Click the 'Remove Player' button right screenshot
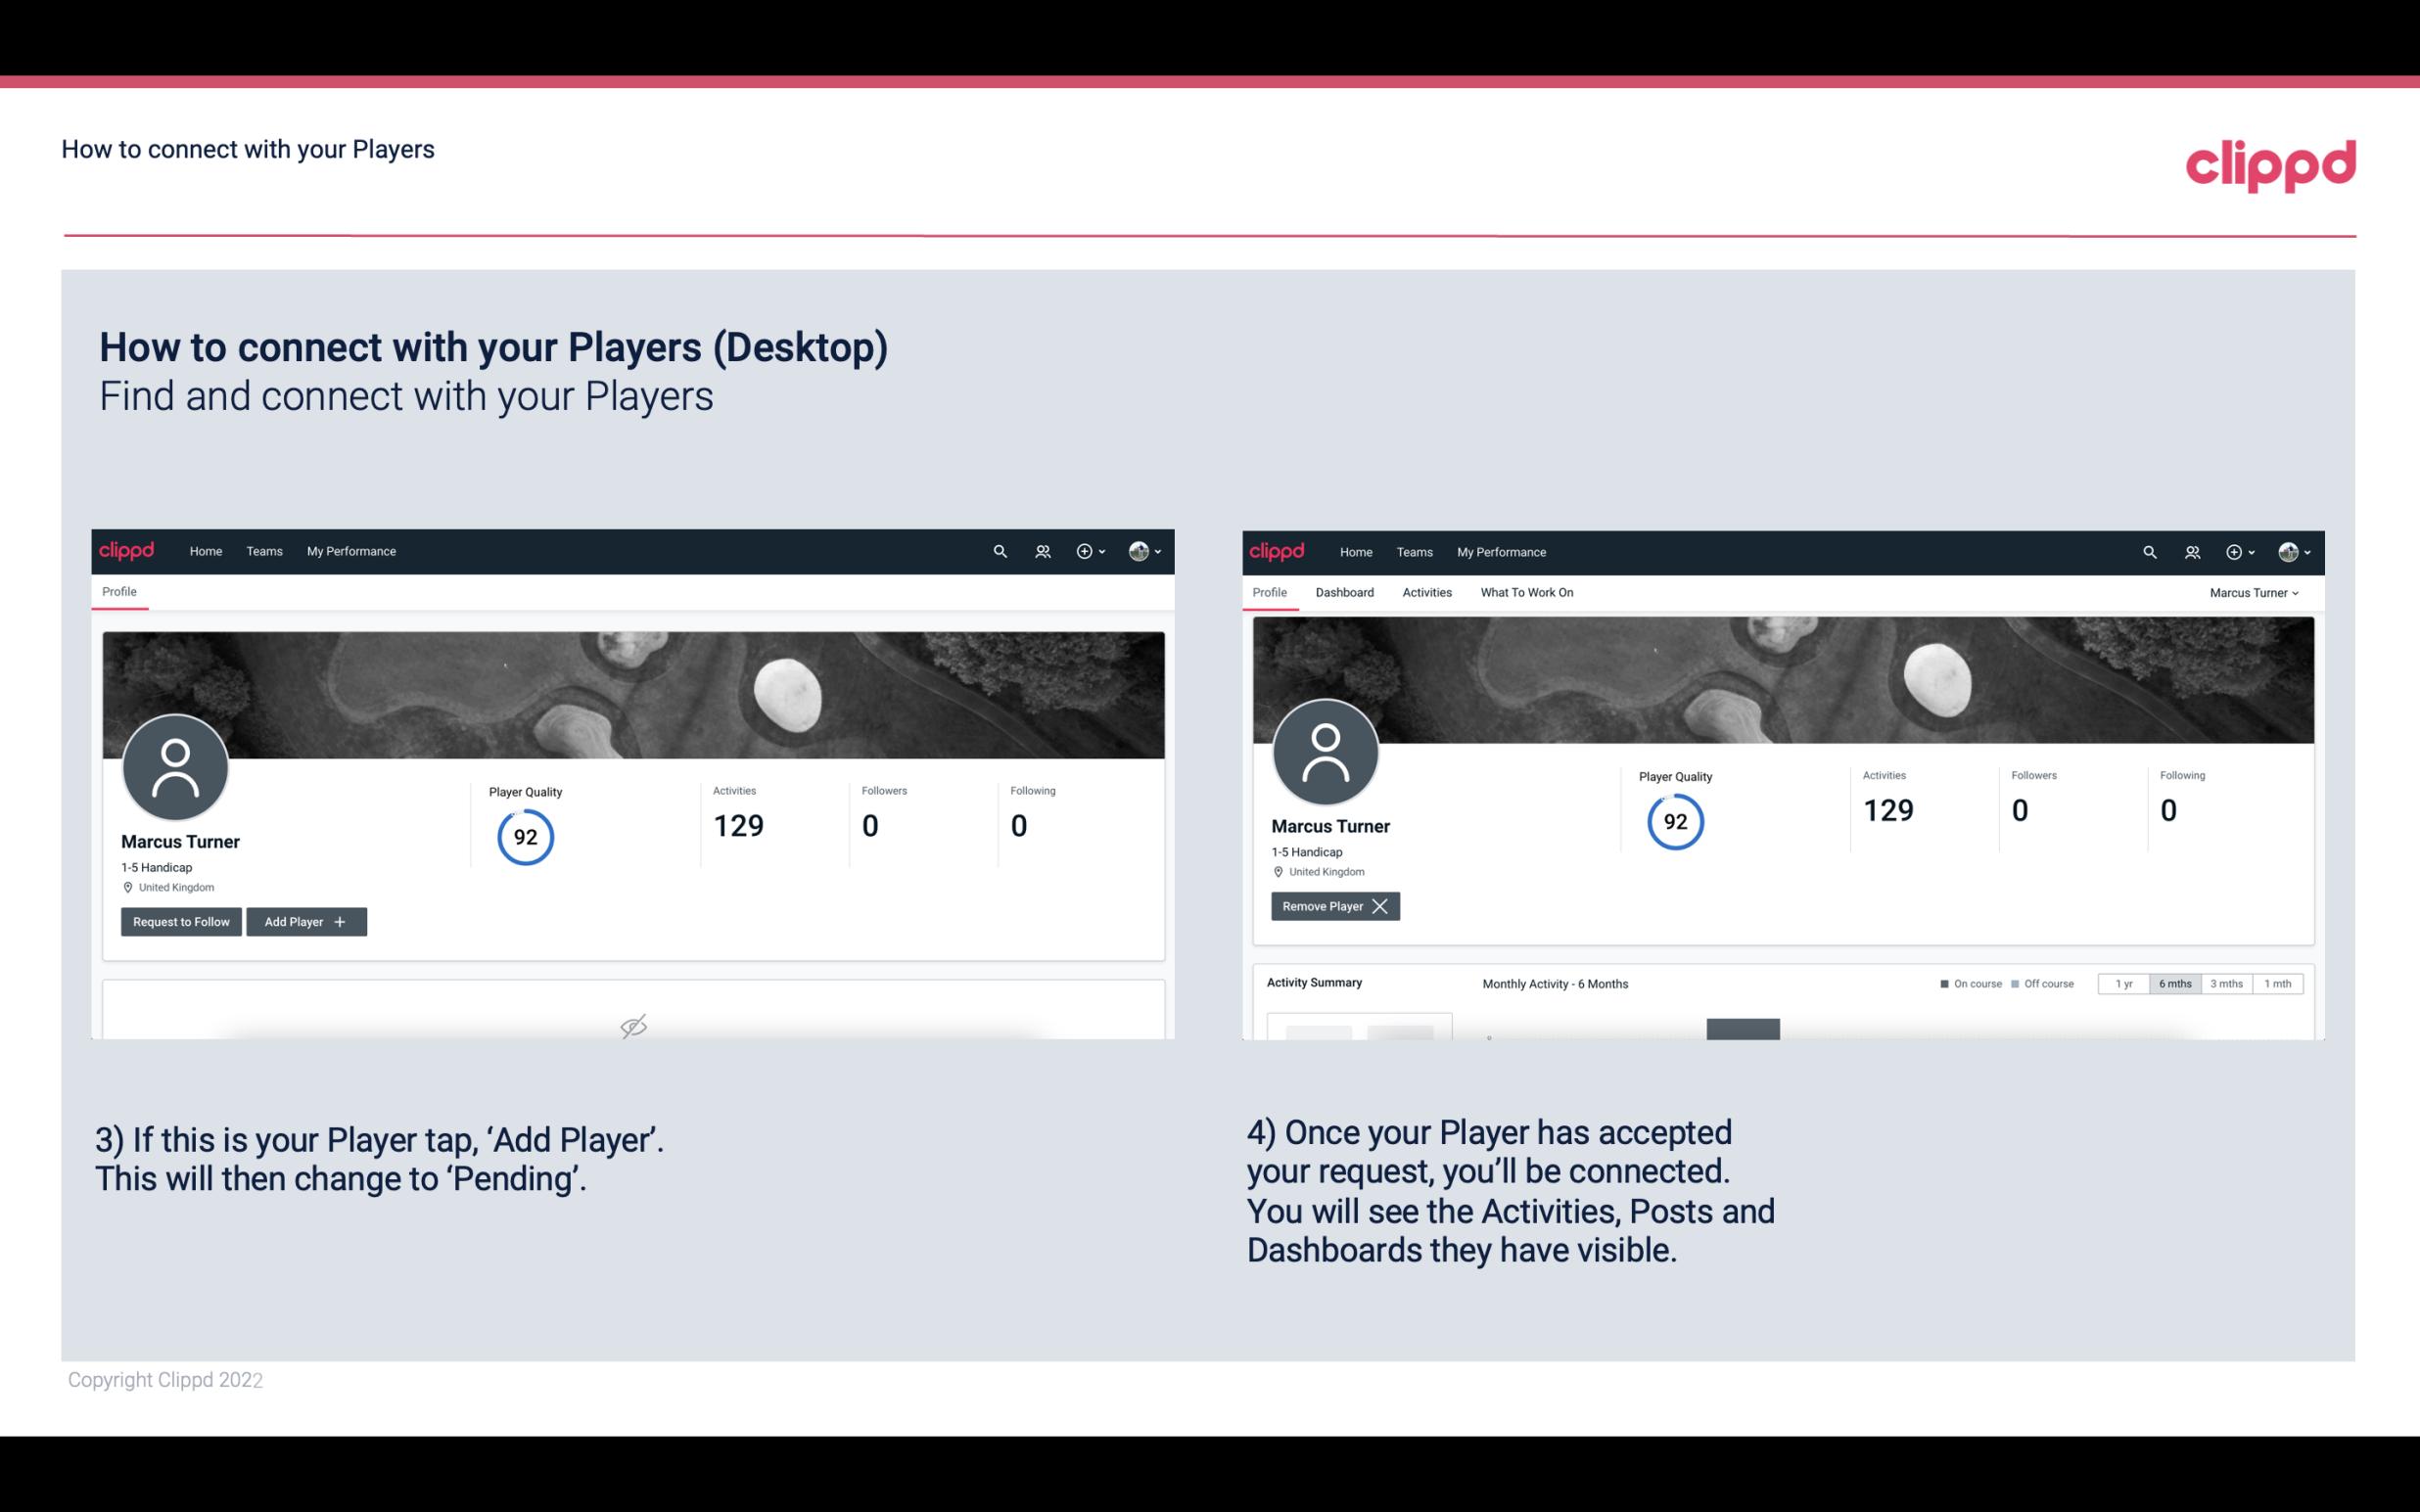The width and height of the screenshot is (2420, 1512). click(1334, 906)
